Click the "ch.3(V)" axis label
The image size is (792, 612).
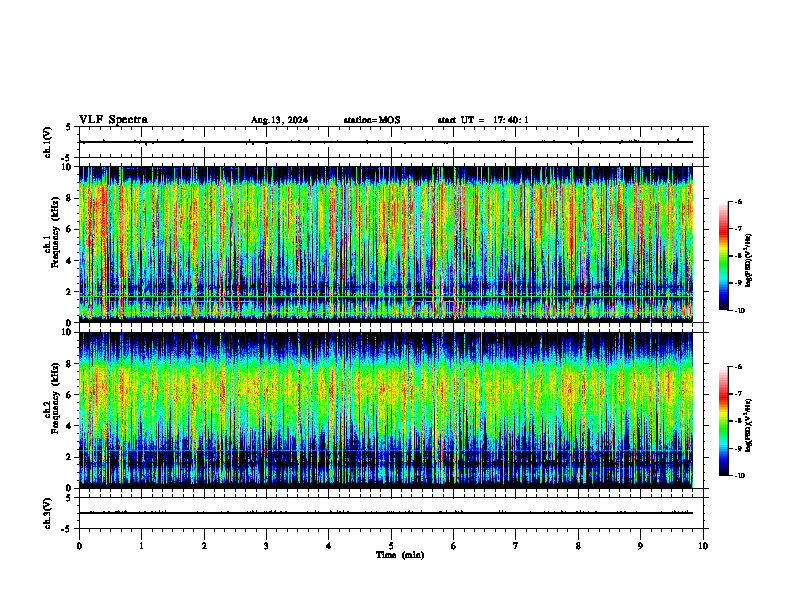[x=47, y=513]
